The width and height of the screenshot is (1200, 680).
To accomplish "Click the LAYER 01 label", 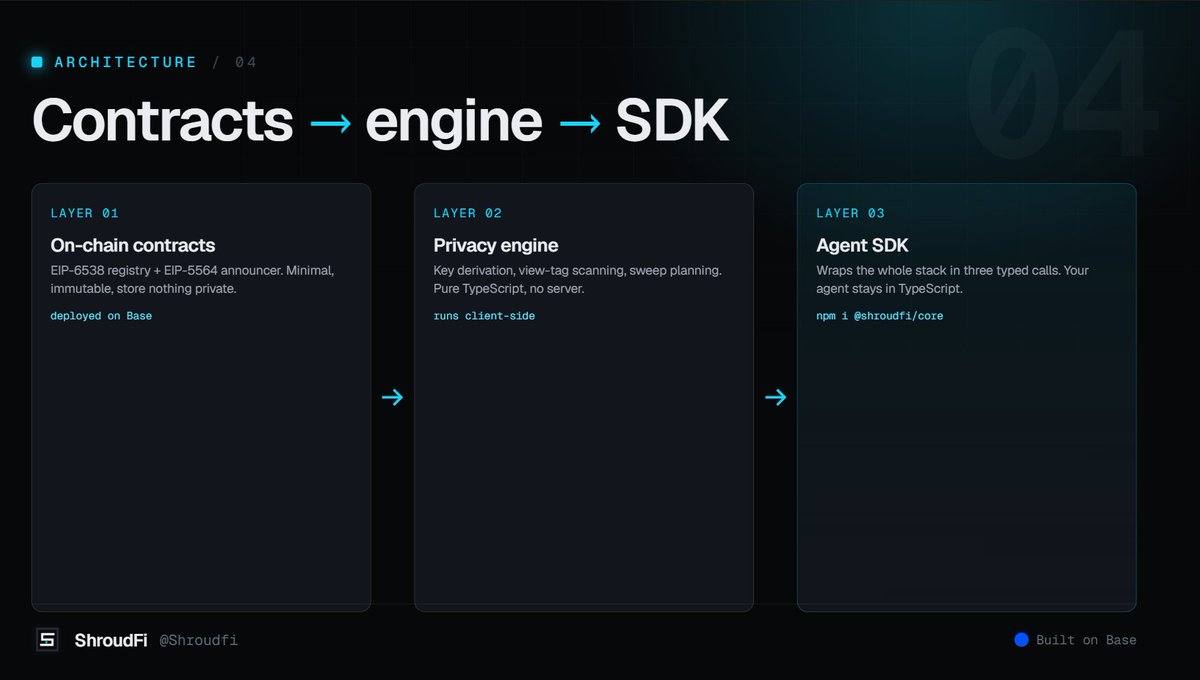I will [85, 213].
